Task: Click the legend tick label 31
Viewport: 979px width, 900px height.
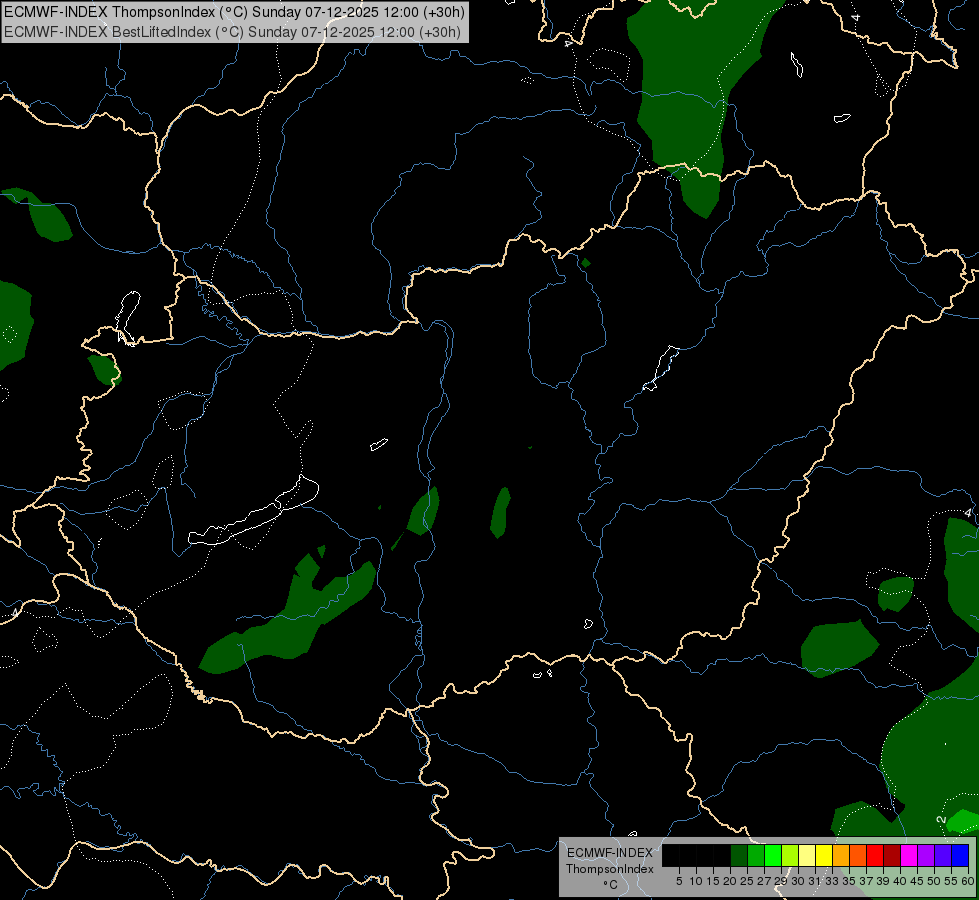Action: tap(815, 881)
